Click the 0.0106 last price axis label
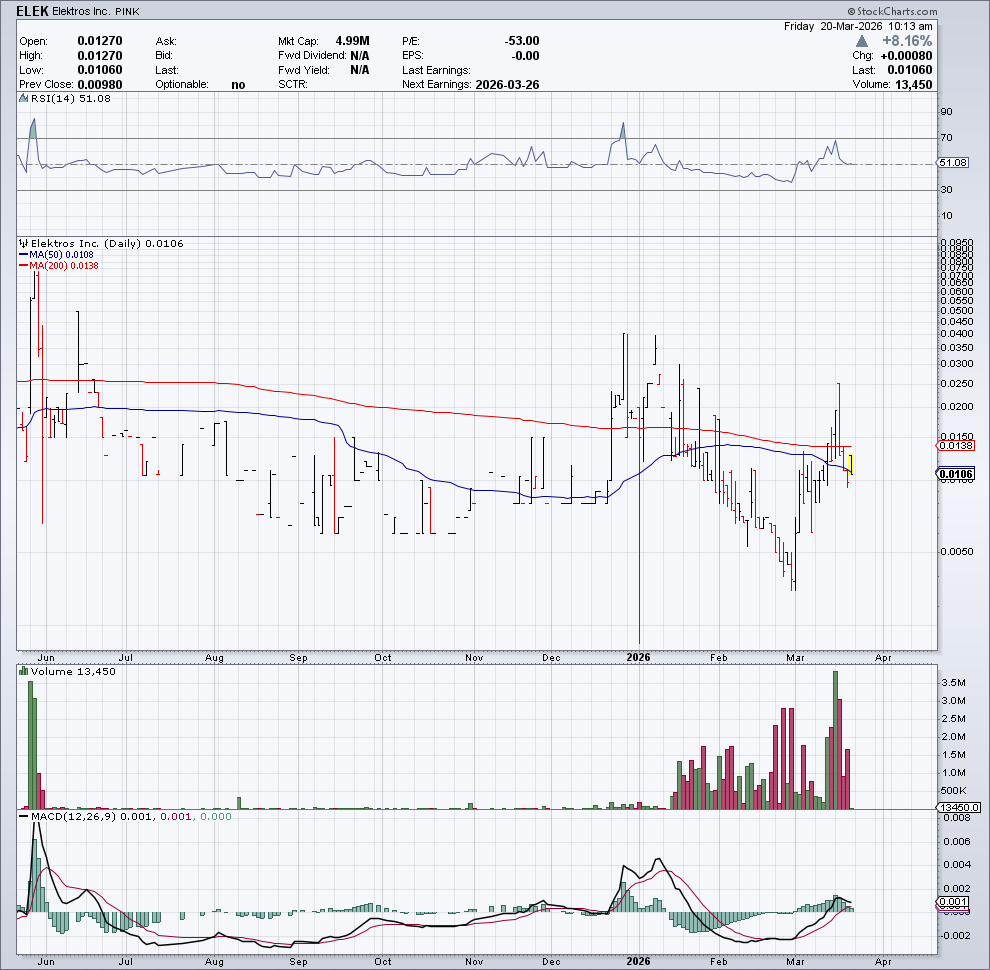 [x=957, y=474]
